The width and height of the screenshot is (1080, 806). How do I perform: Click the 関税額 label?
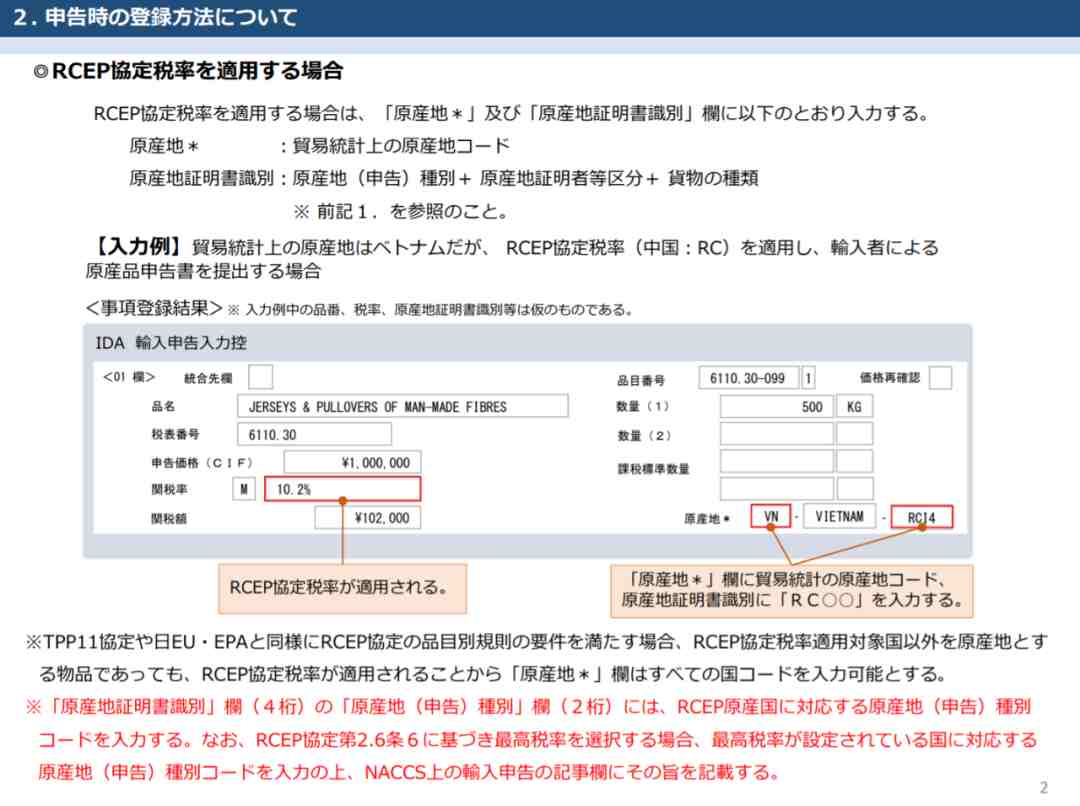[169, 518]
